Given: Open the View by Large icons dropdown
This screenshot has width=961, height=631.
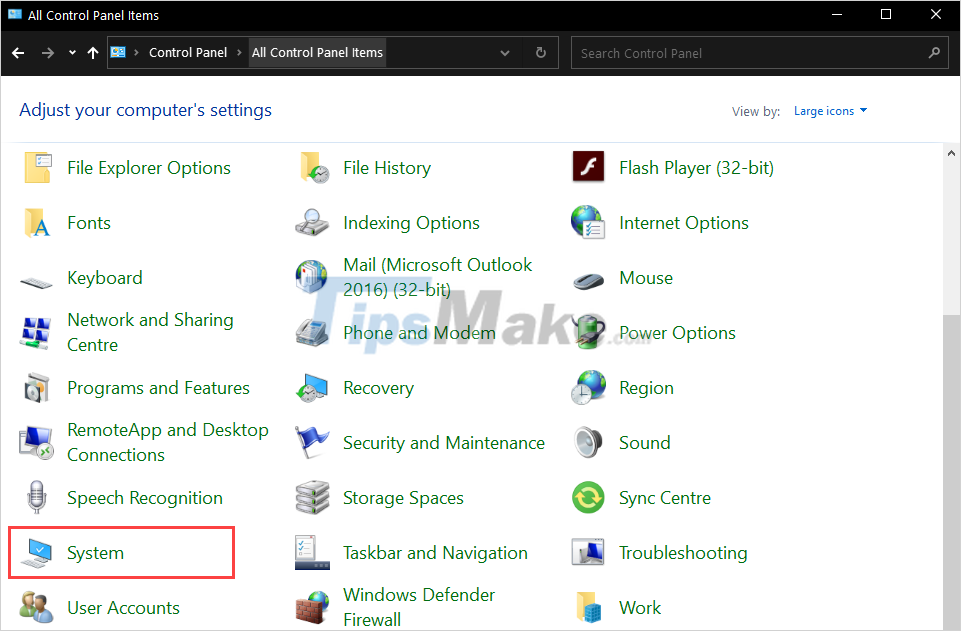Looking at the screenshot, I should click(830, 110).
